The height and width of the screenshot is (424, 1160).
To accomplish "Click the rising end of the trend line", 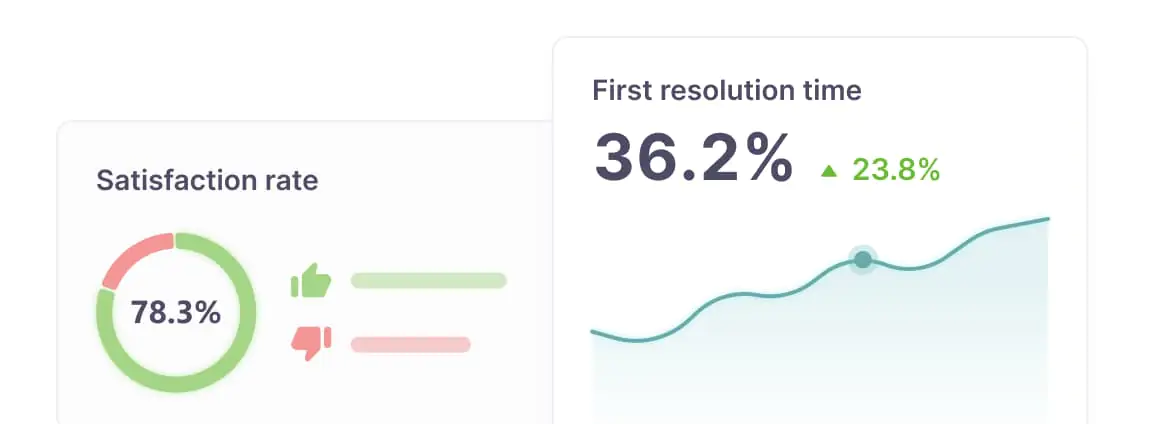I will point(1021,224).
